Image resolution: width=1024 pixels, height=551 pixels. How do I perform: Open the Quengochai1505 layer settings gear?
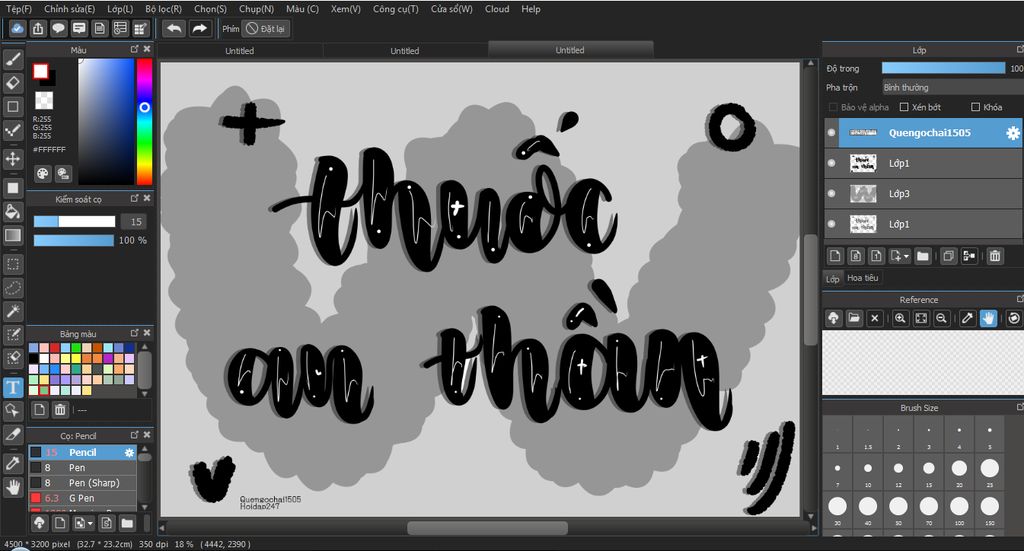click(x=1012, y=133)
